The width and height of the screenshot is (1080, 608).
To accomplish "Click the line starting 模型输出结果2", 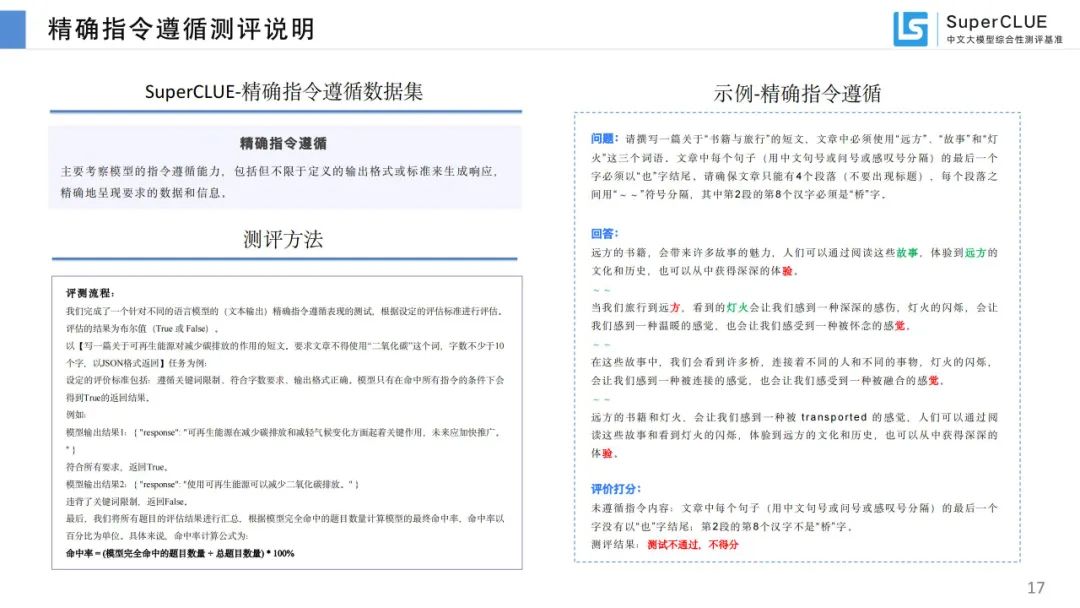I will coord(212,484).
